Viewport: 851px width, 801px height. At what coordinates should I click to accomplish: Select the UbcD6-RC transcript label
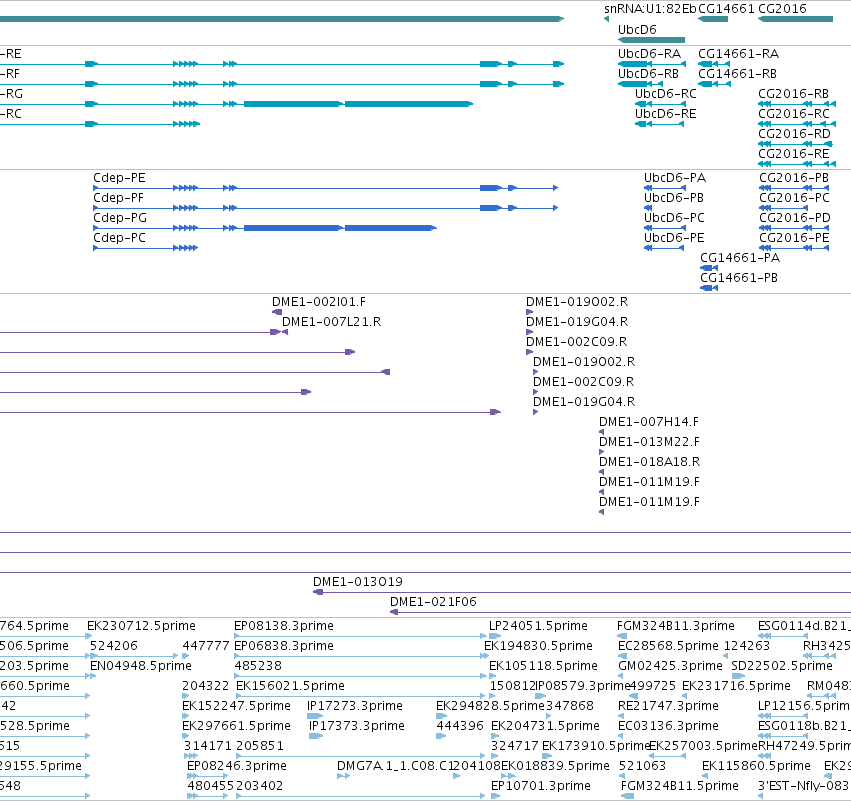665,94
